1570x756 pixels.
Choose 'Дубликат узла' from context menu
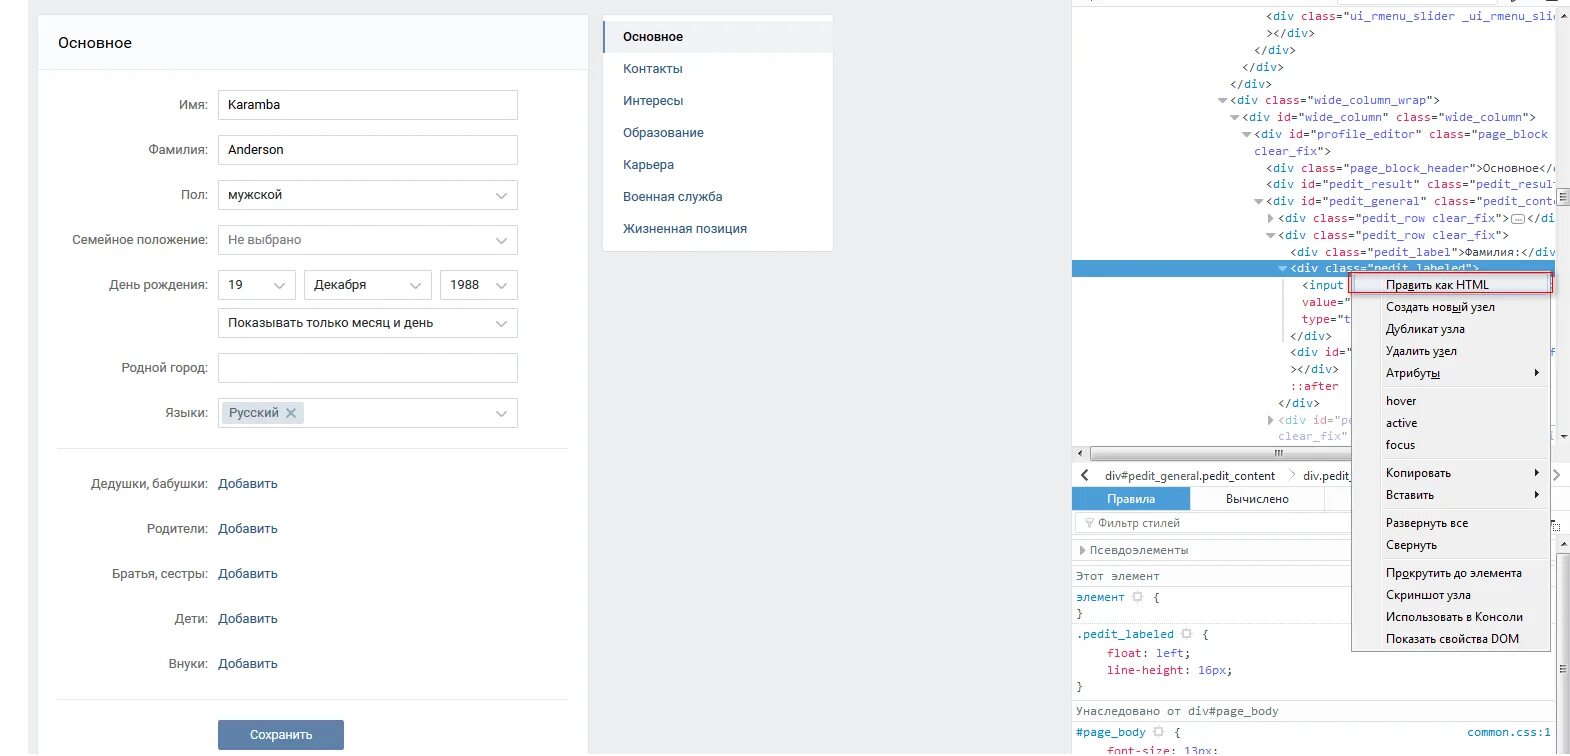click(1450, 329)
